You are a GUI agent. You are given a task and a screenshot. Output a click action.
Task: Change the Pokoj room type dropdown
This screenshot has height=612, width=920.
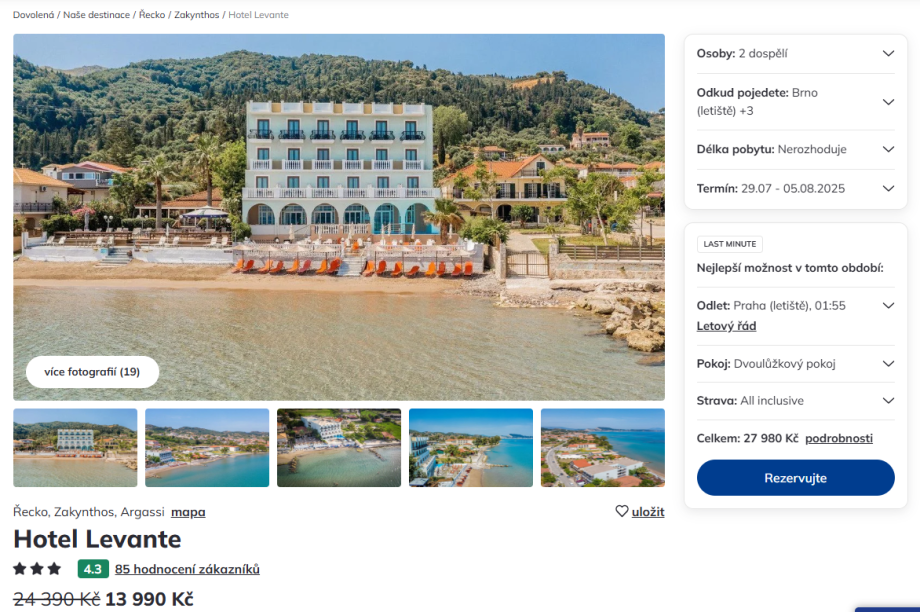888,364
